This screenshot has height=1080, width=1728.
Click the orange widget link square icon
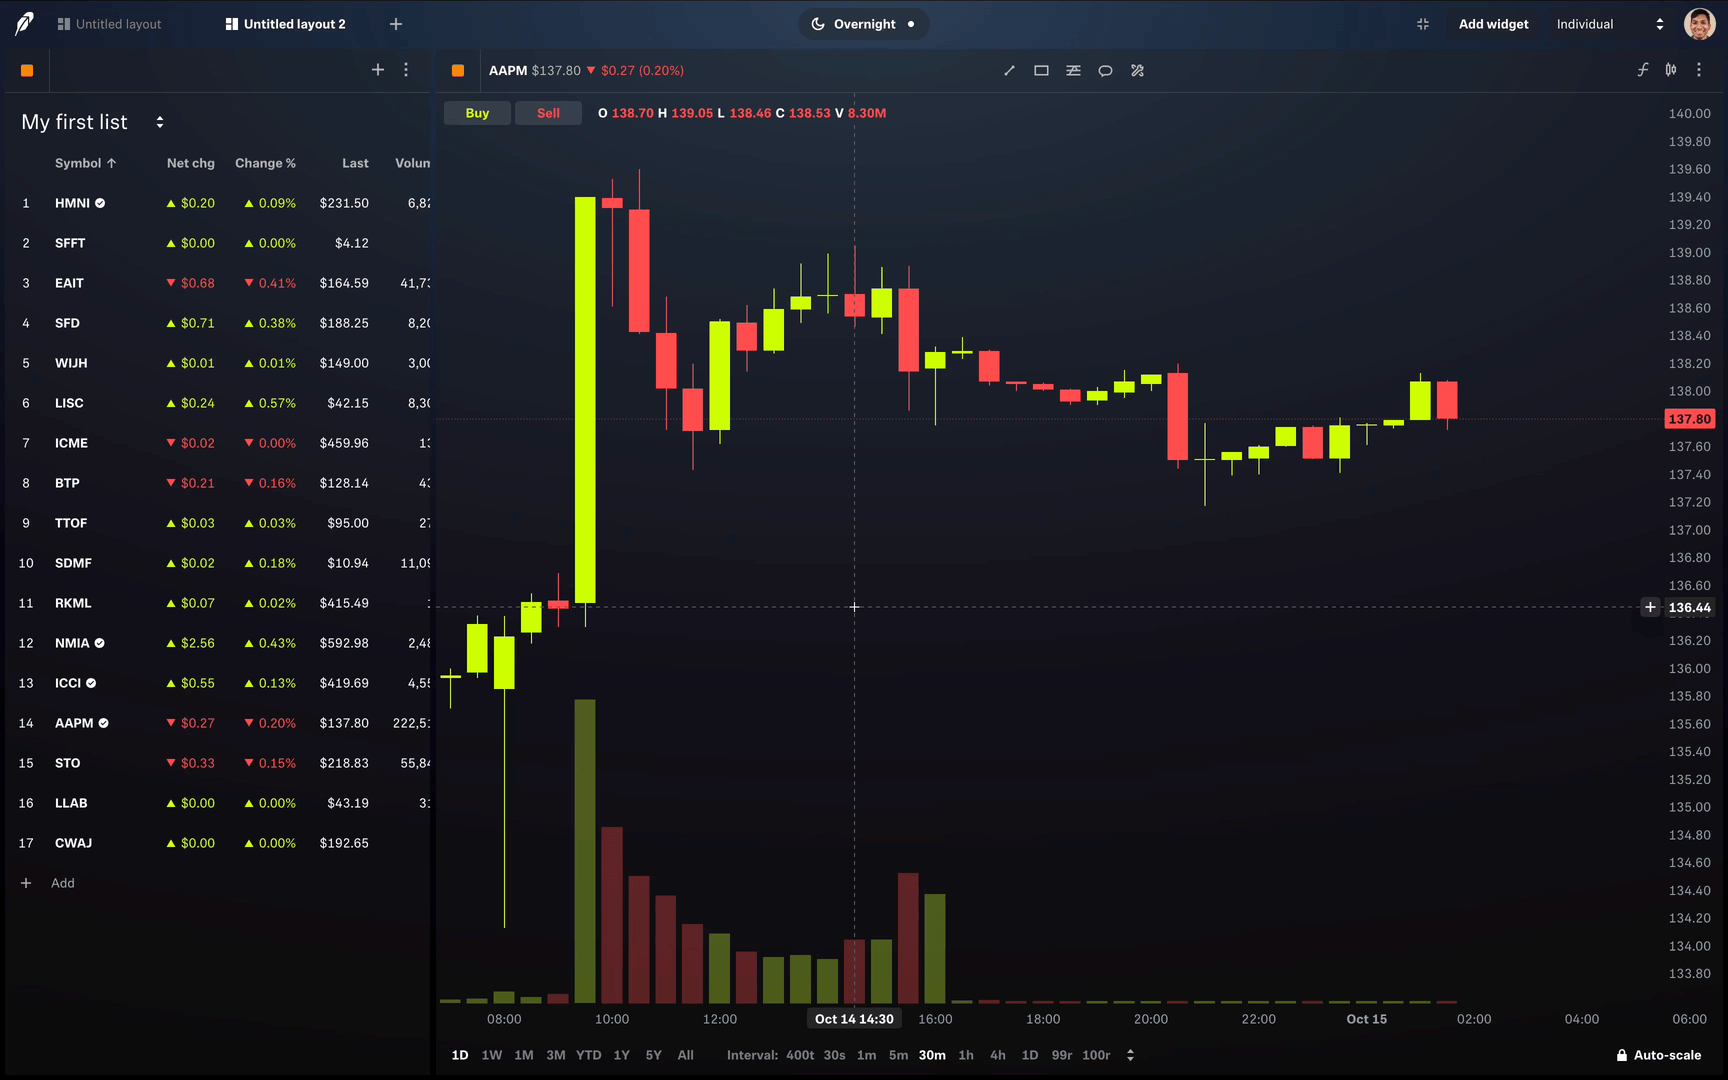[x=27, y=70]
